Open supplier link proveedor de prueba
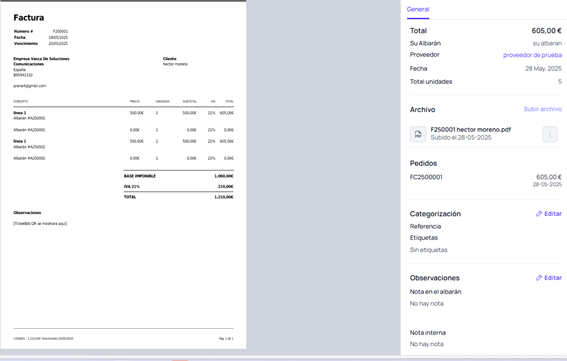567x361 pixels. 532,55
